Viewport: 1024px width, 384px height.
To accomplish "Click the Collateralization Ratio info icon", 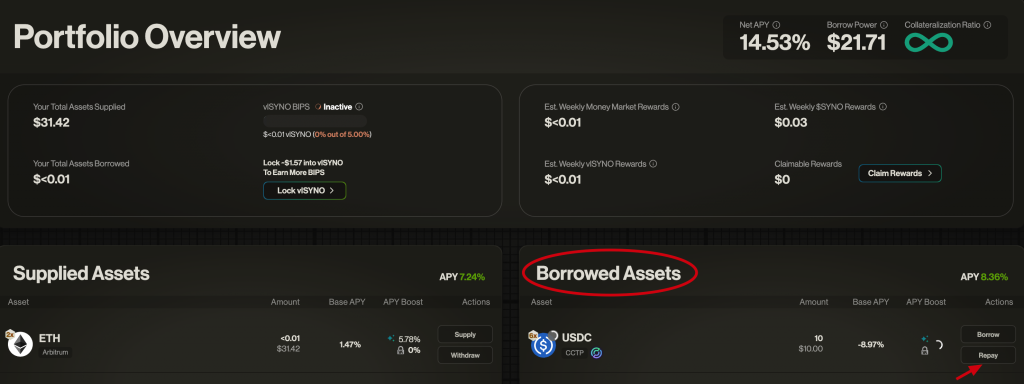I will [x=987, y=25].
